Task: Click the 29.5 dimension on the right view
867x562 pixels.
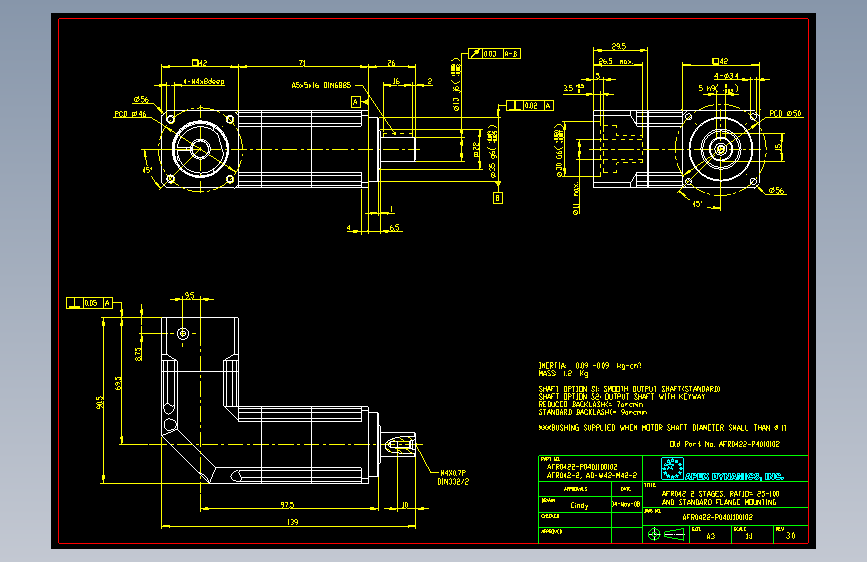Action: [x=619, y=46]
